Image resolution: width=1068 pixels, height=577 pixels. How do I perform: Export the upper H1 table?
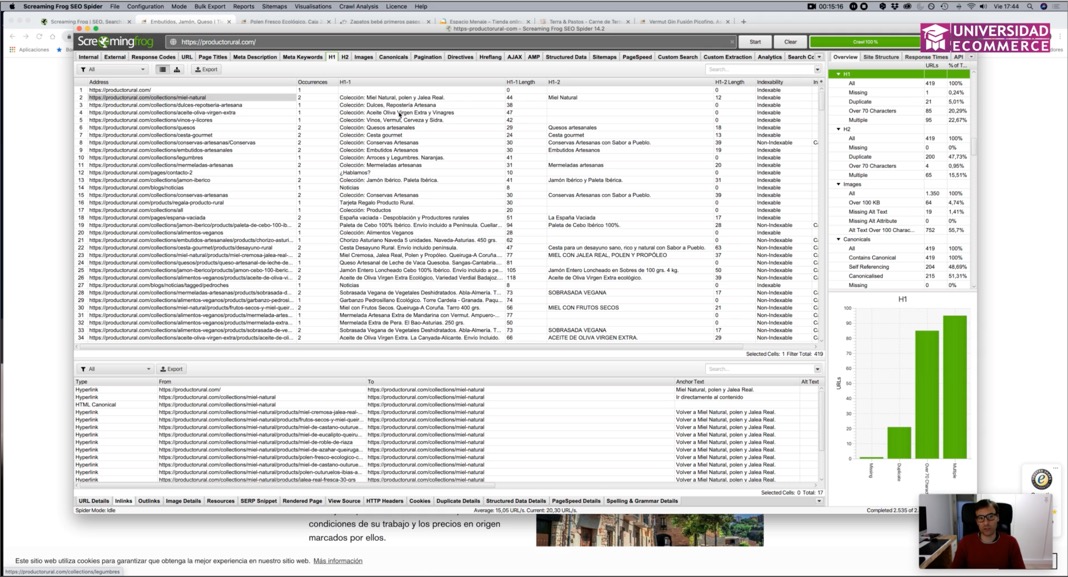click(x=206, y=69)
